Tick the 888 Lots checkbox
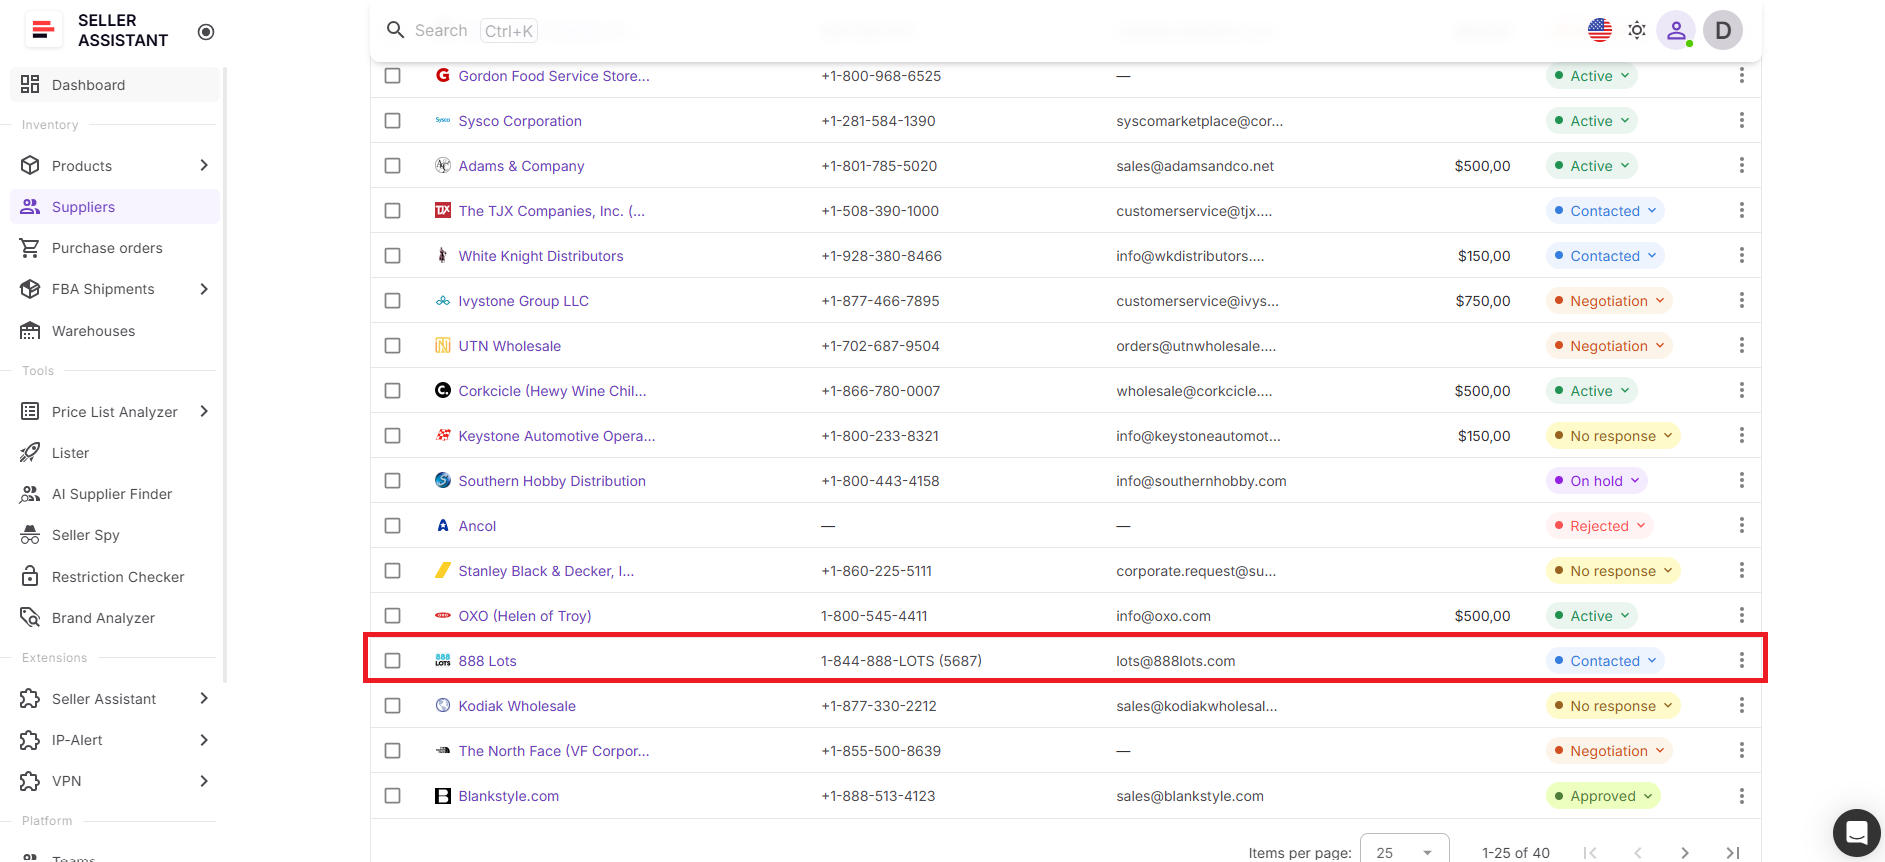1885x862 pixels. pyautogui.click(x=393, y=661)
